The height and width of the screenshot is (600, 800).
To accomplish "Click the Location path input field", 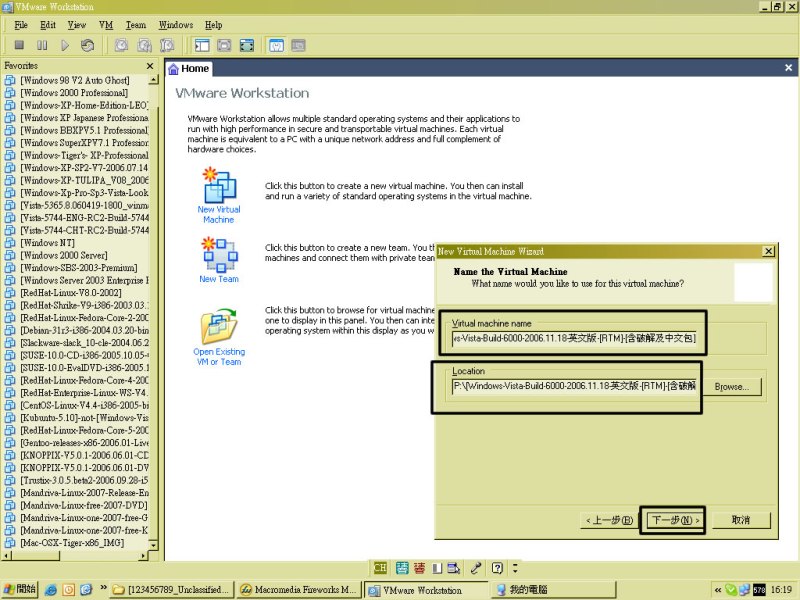I will pyautogui.click(x=574, y=386).
